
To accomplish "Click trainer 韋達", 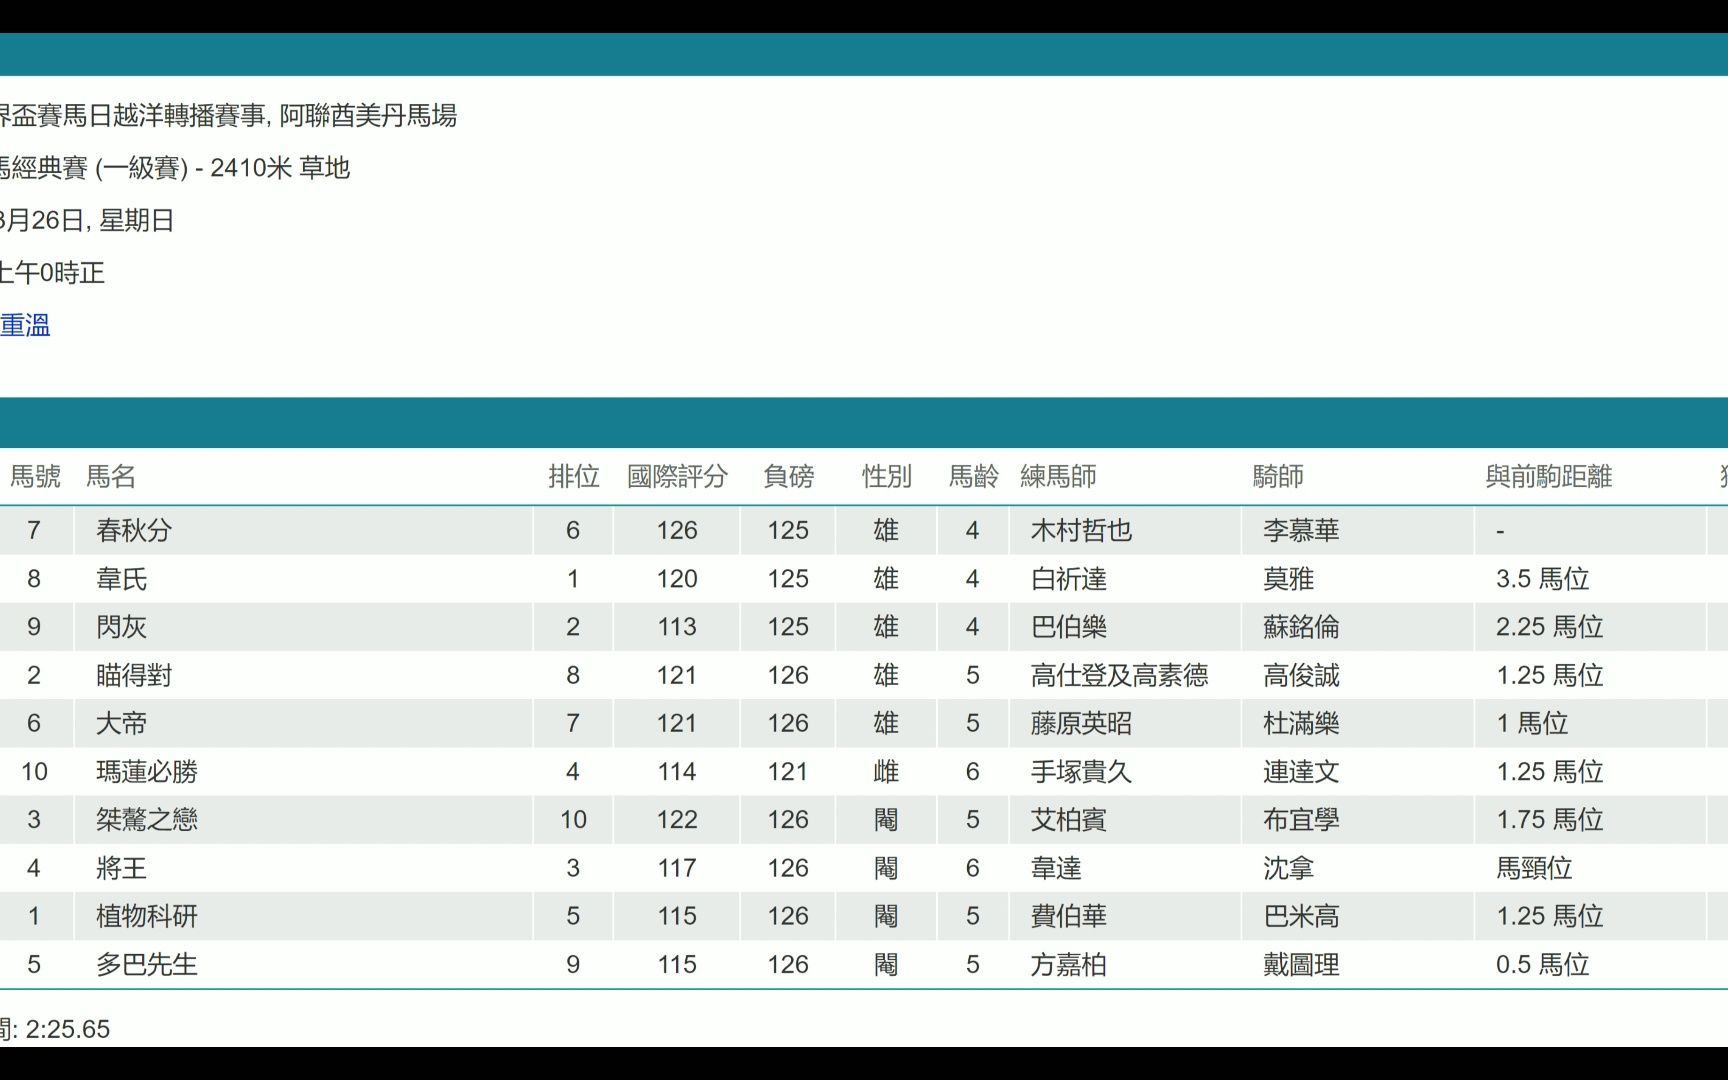I will pos(1056,868).
